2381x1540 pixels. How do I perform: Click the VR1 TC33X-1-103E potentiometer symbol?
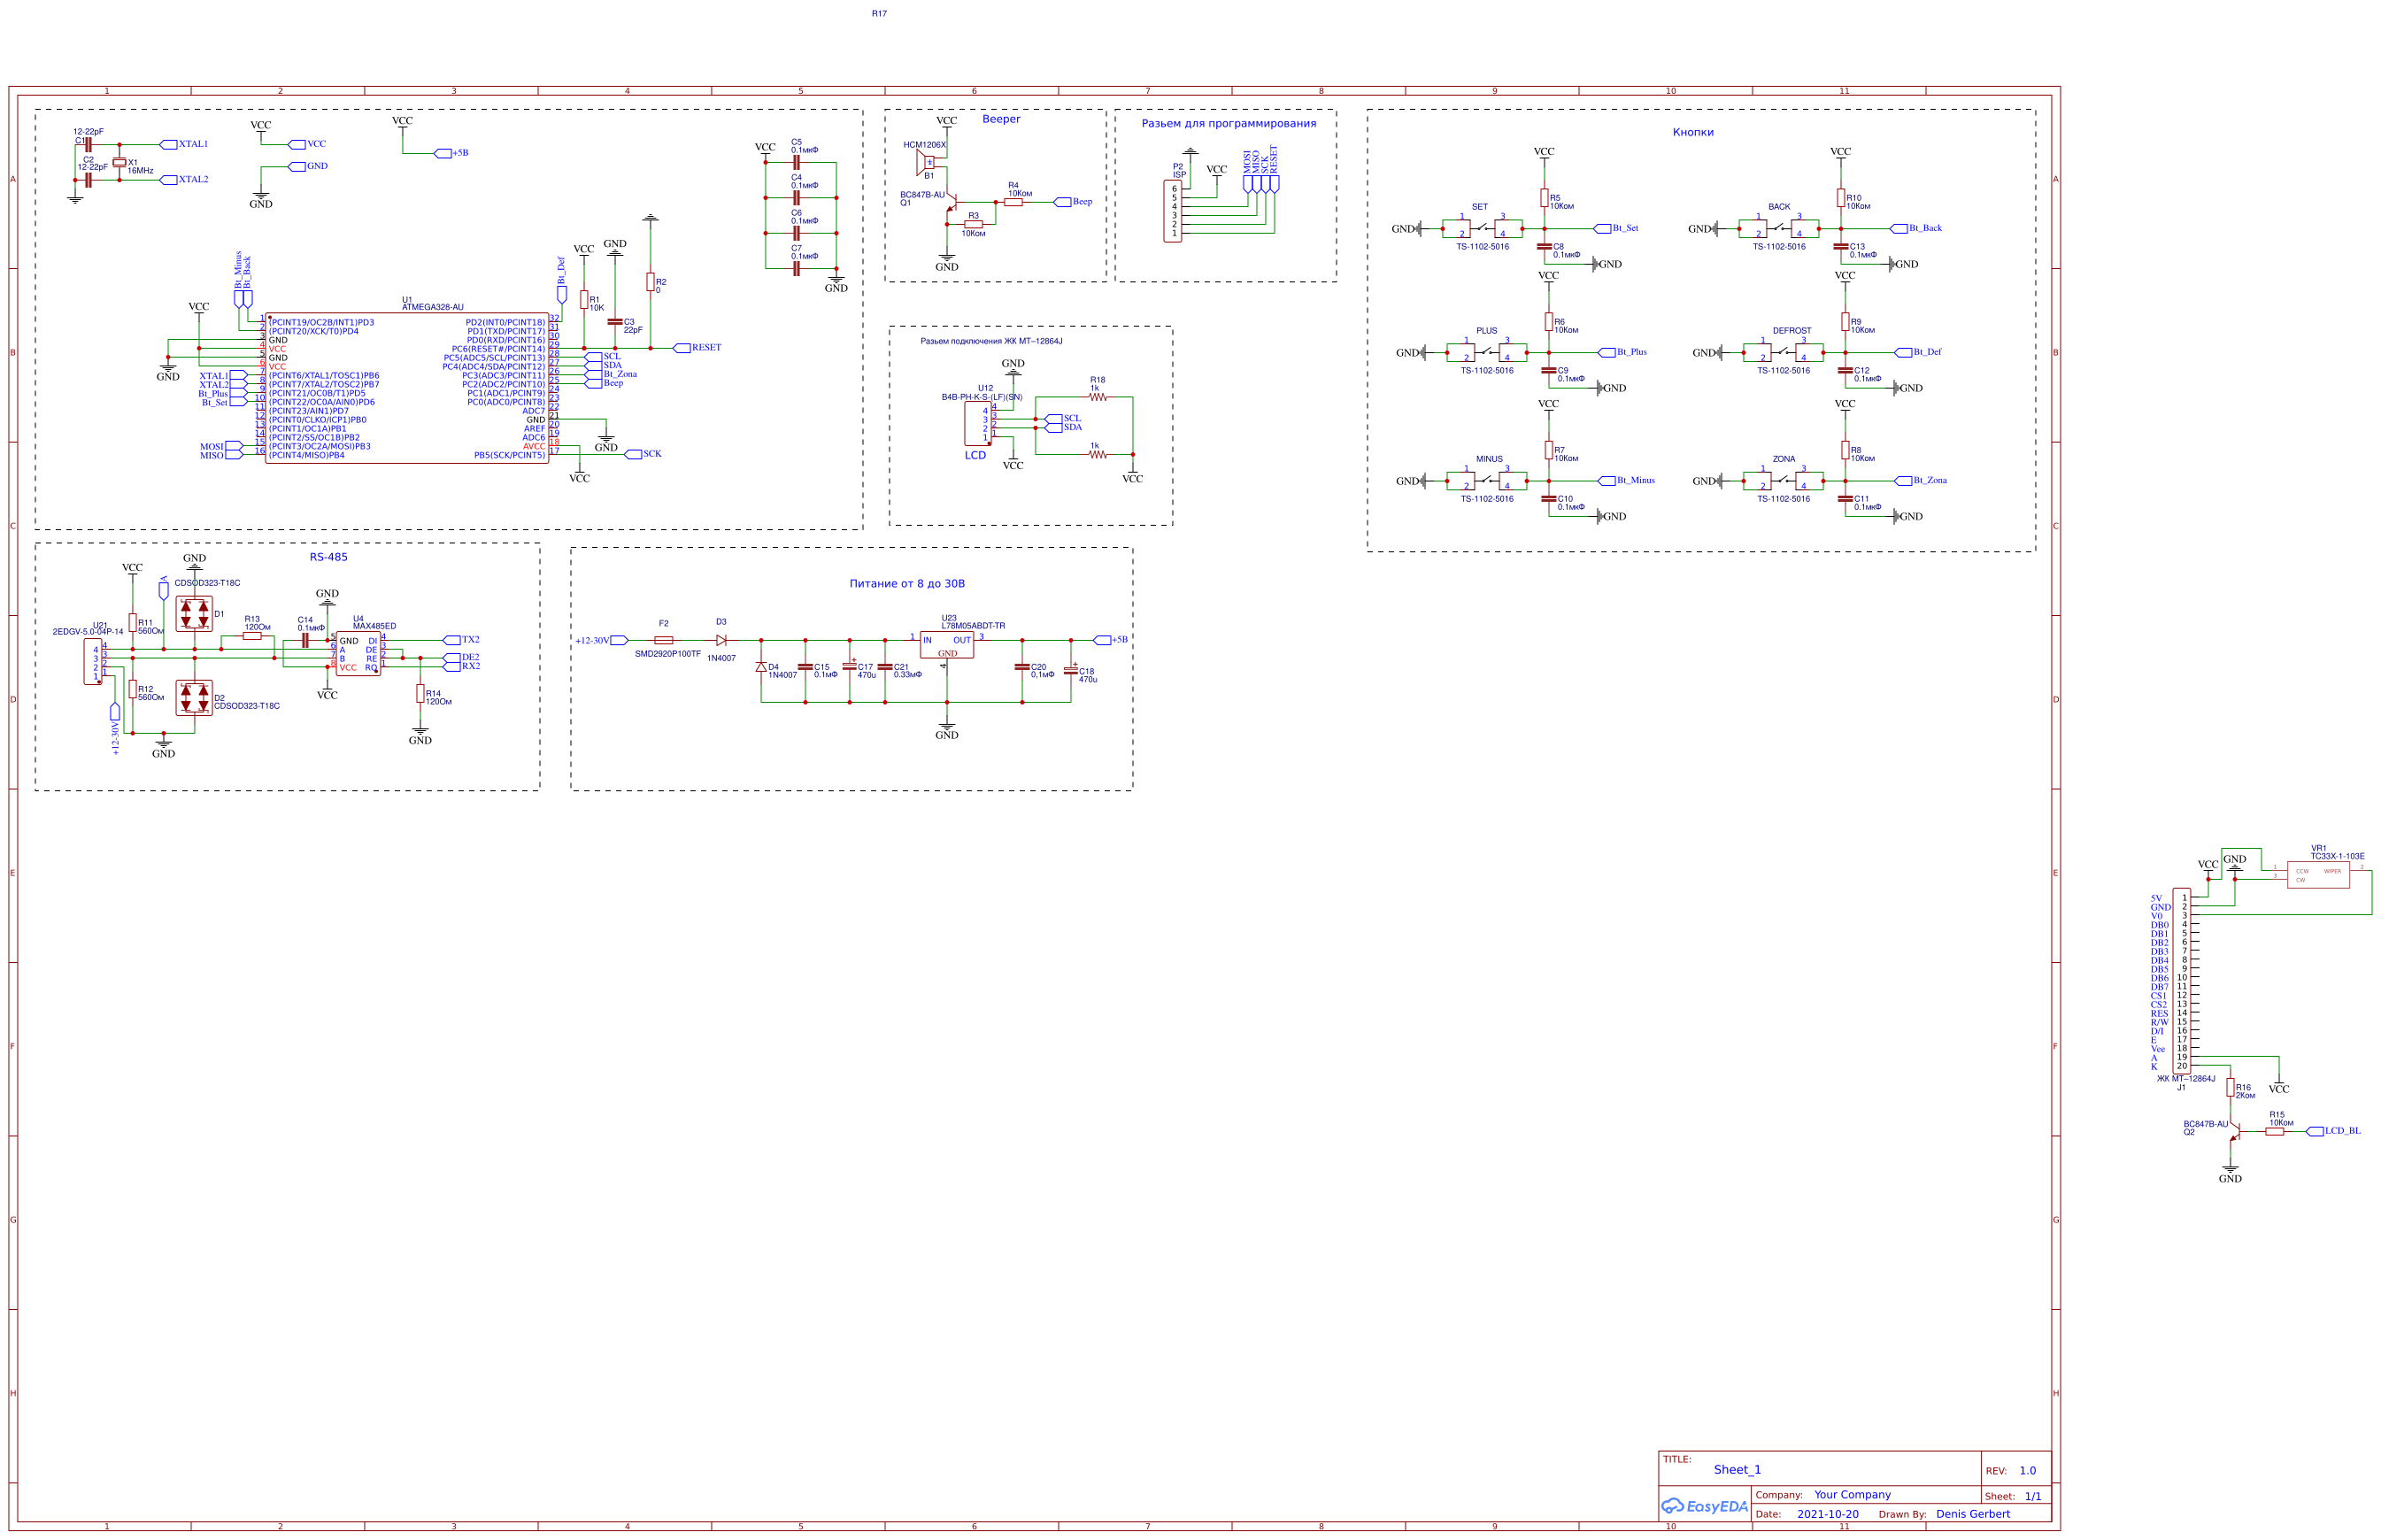pyautogui.click(x=2317, y=875)
